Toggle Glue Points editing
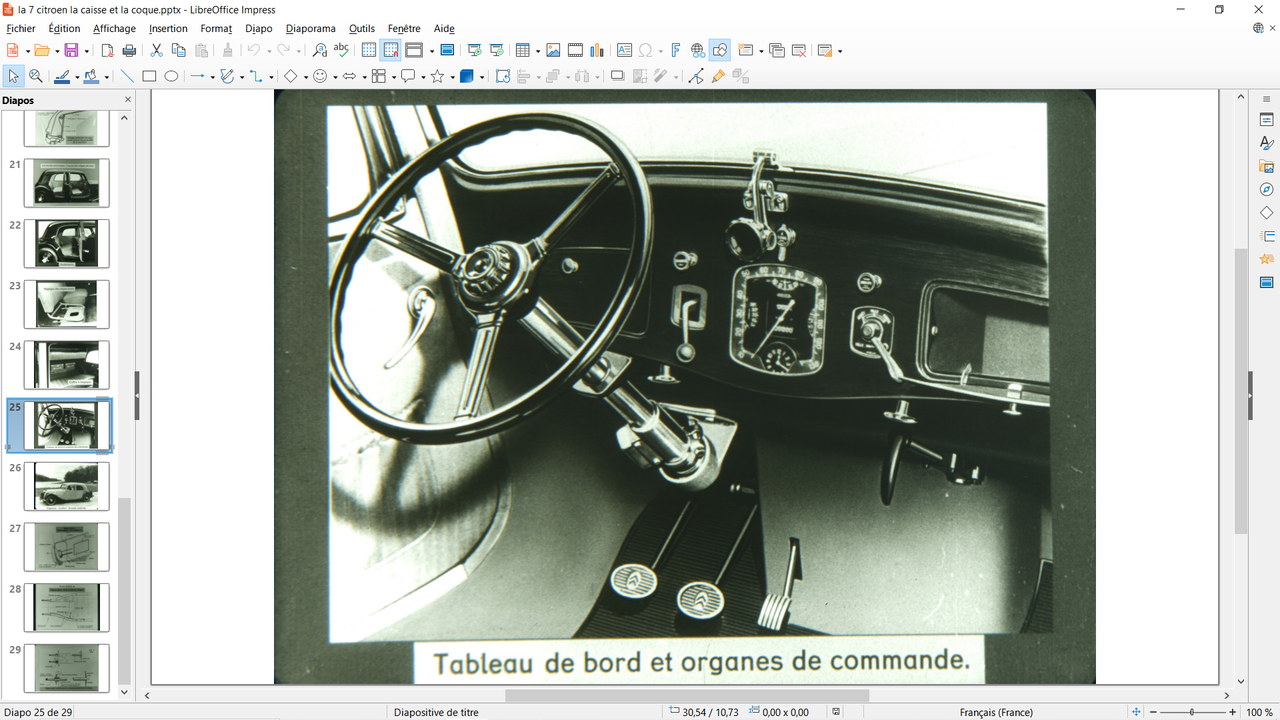The width and height of the screenshot is (1280, 720). [x=718, y=76]
